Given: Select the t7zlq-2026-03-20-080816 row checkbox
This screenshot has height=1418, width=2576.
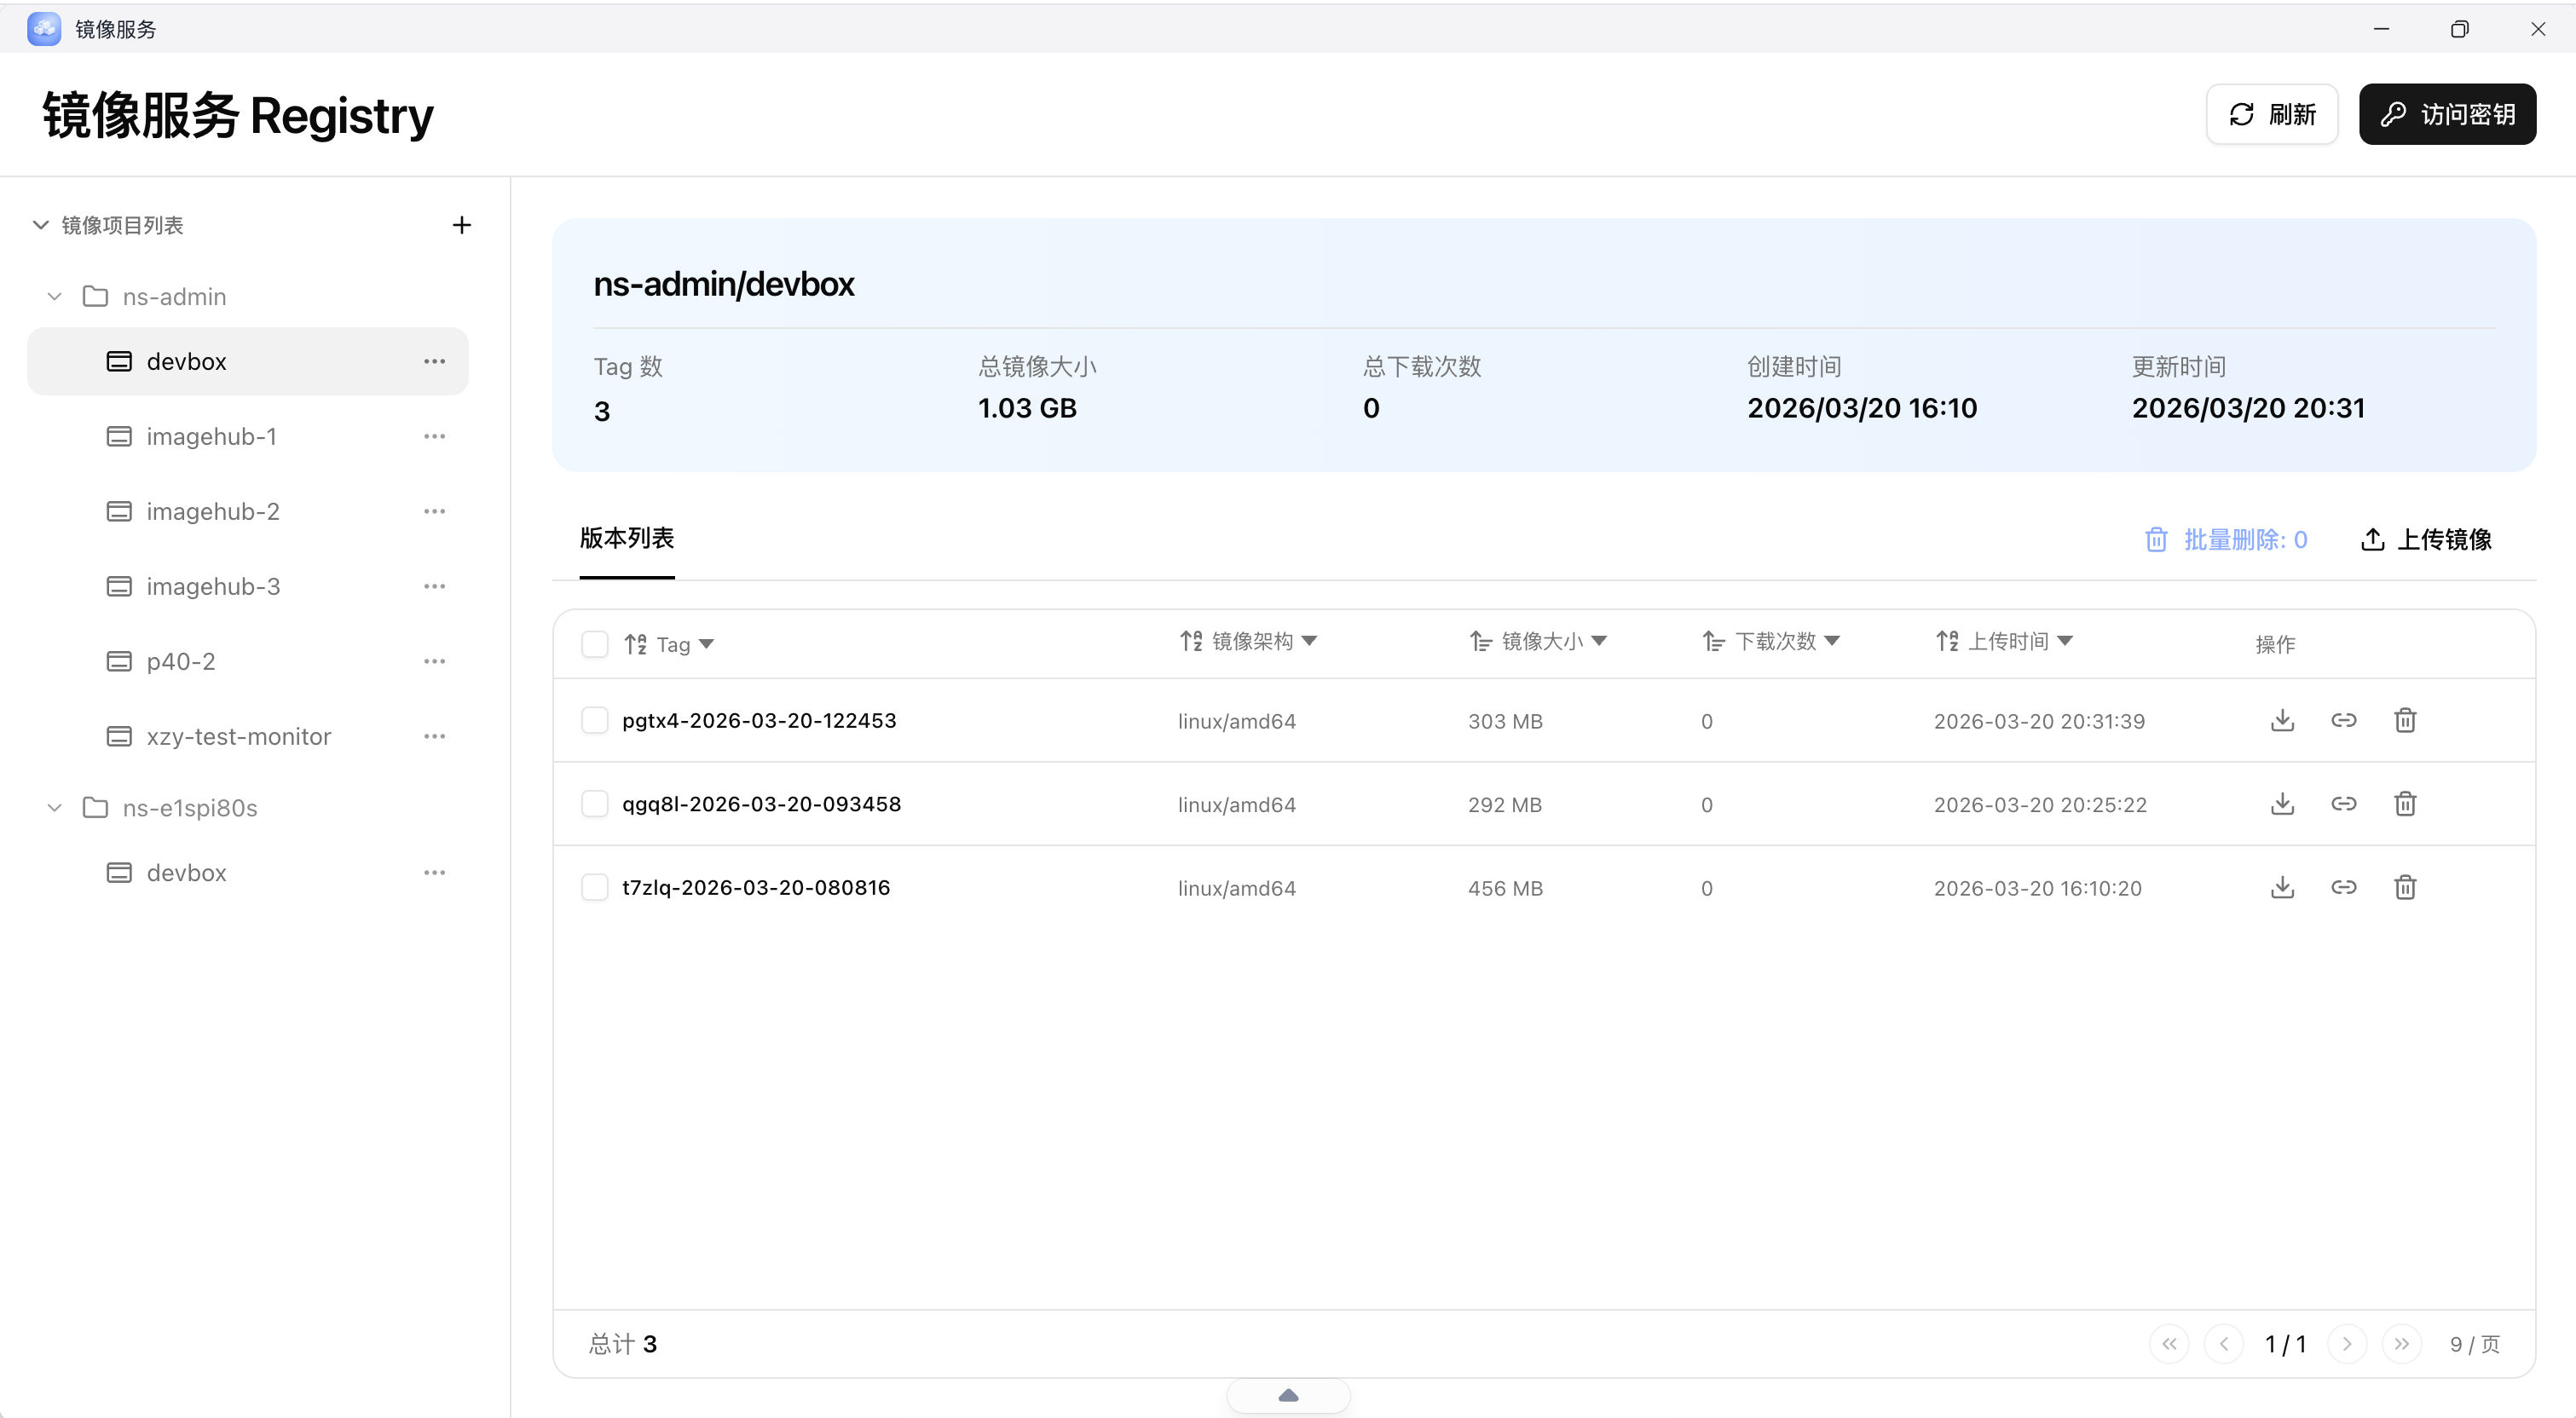Looking at the screenshot, I should pos(594,887).
